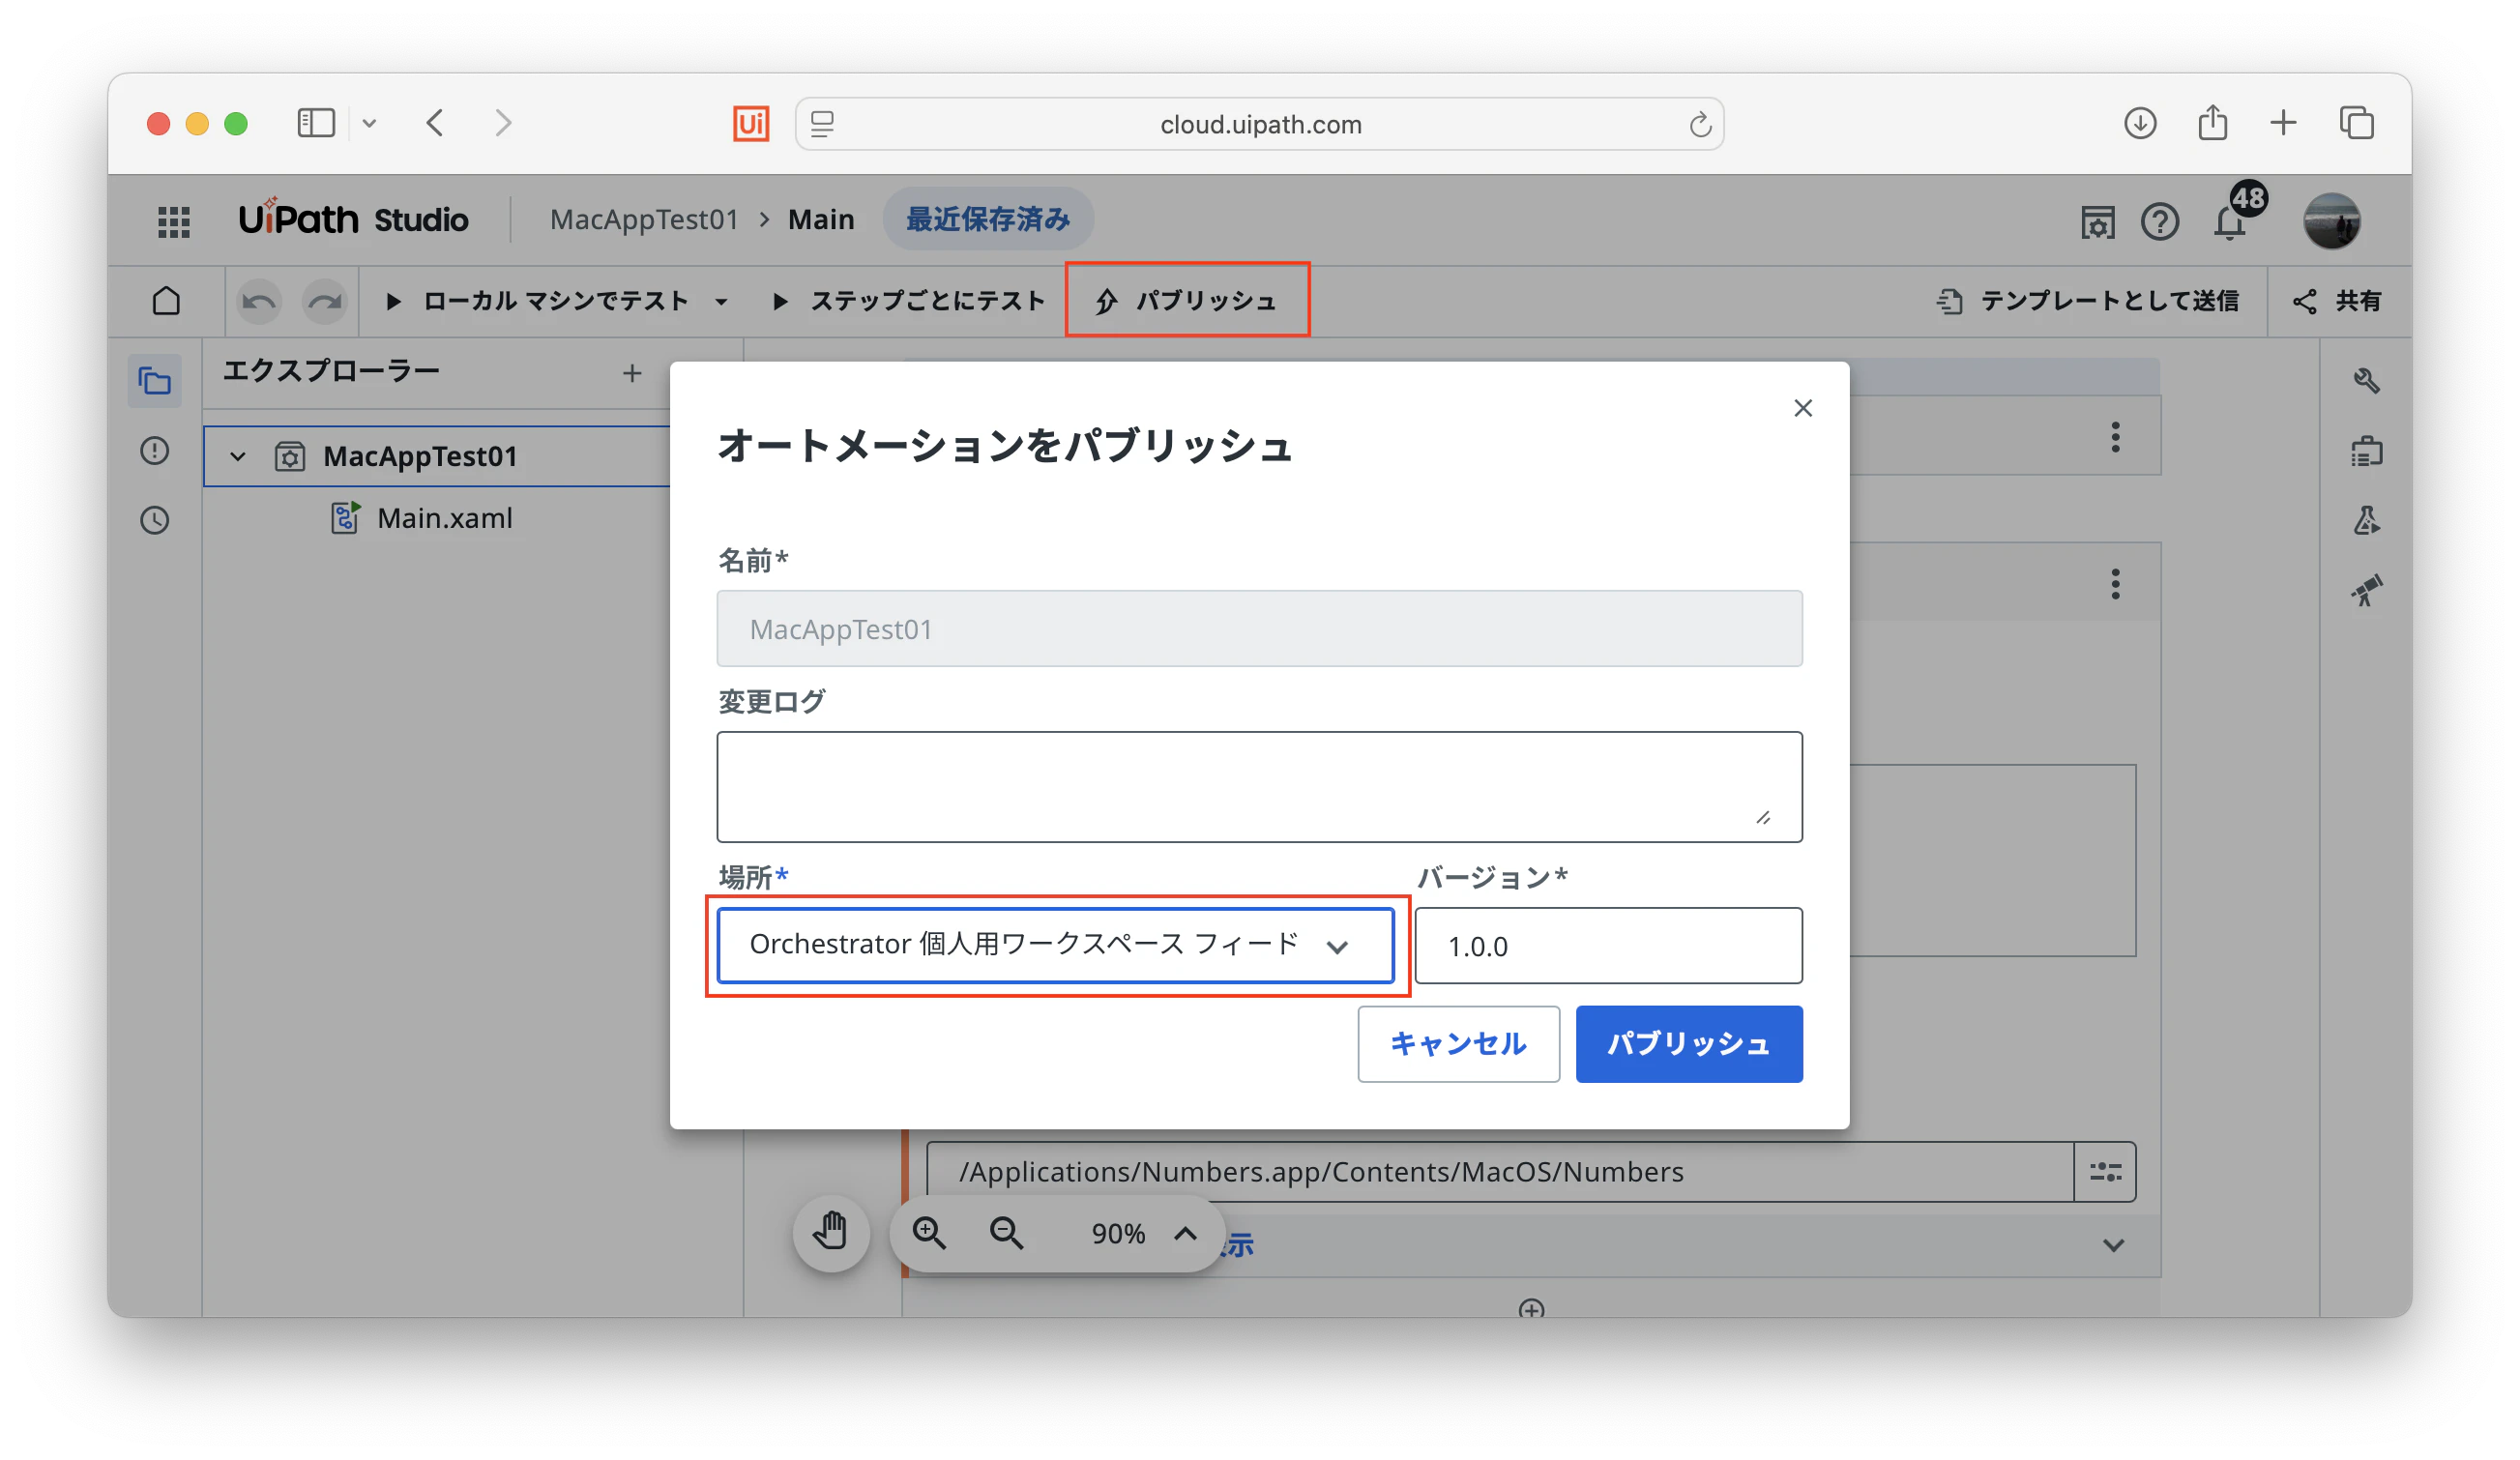Image resolution: width=2520 pixels, height=1460 pixels.
Task: Open the help question mark icon
Action: [x=2160, y=221]
